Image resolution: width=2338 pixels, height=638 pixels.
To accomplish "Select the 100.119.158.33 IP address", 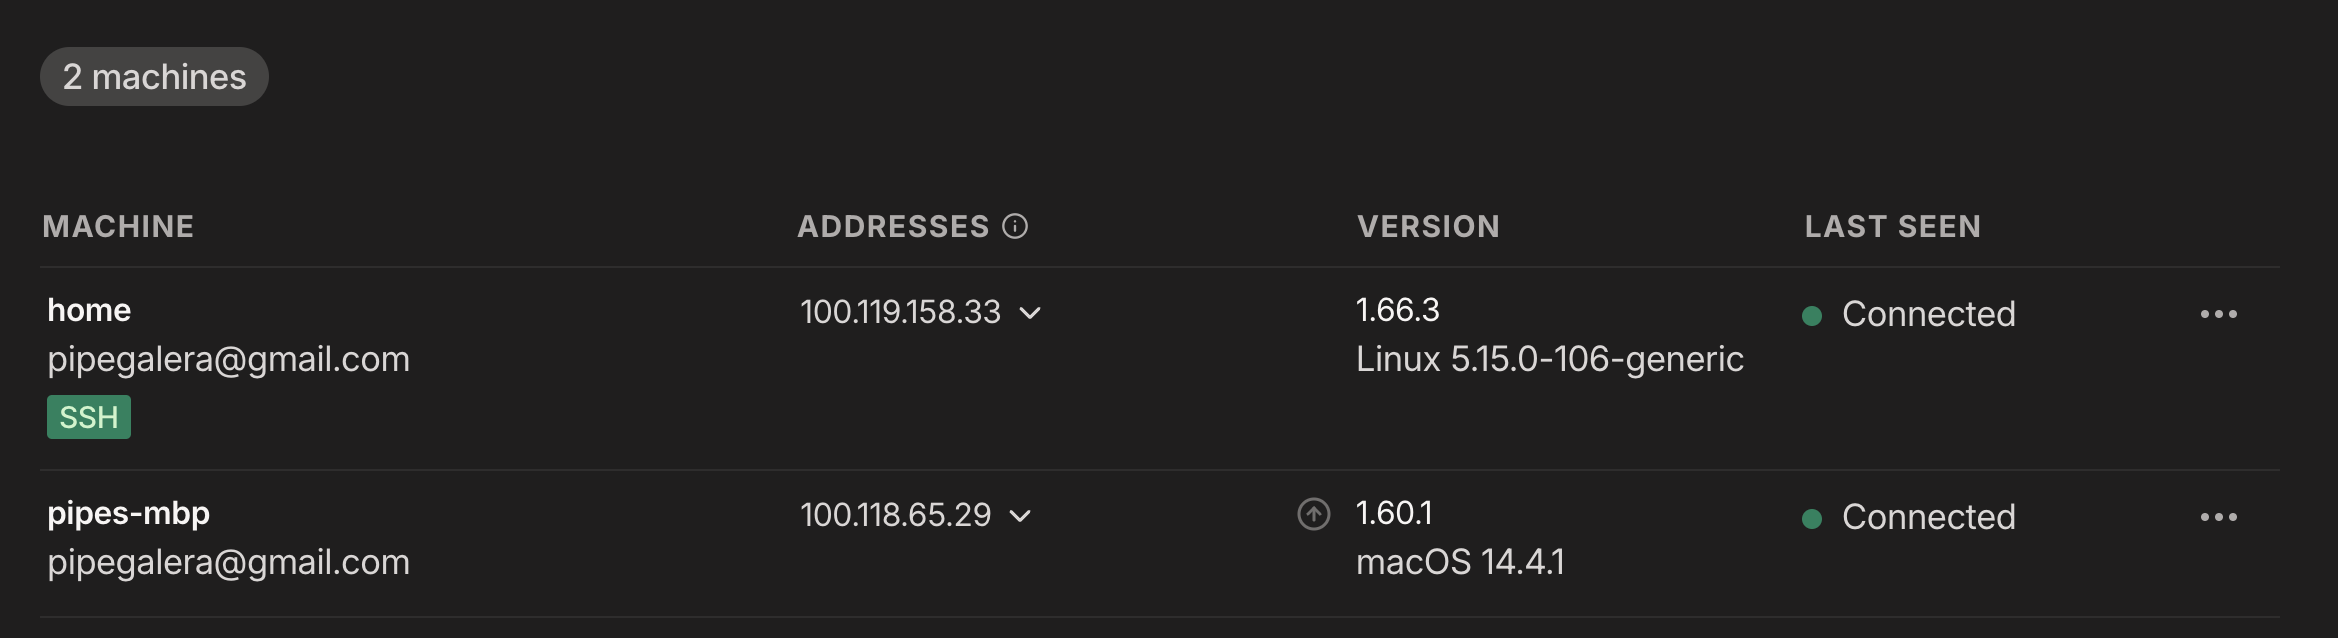I will pos(900,312).
